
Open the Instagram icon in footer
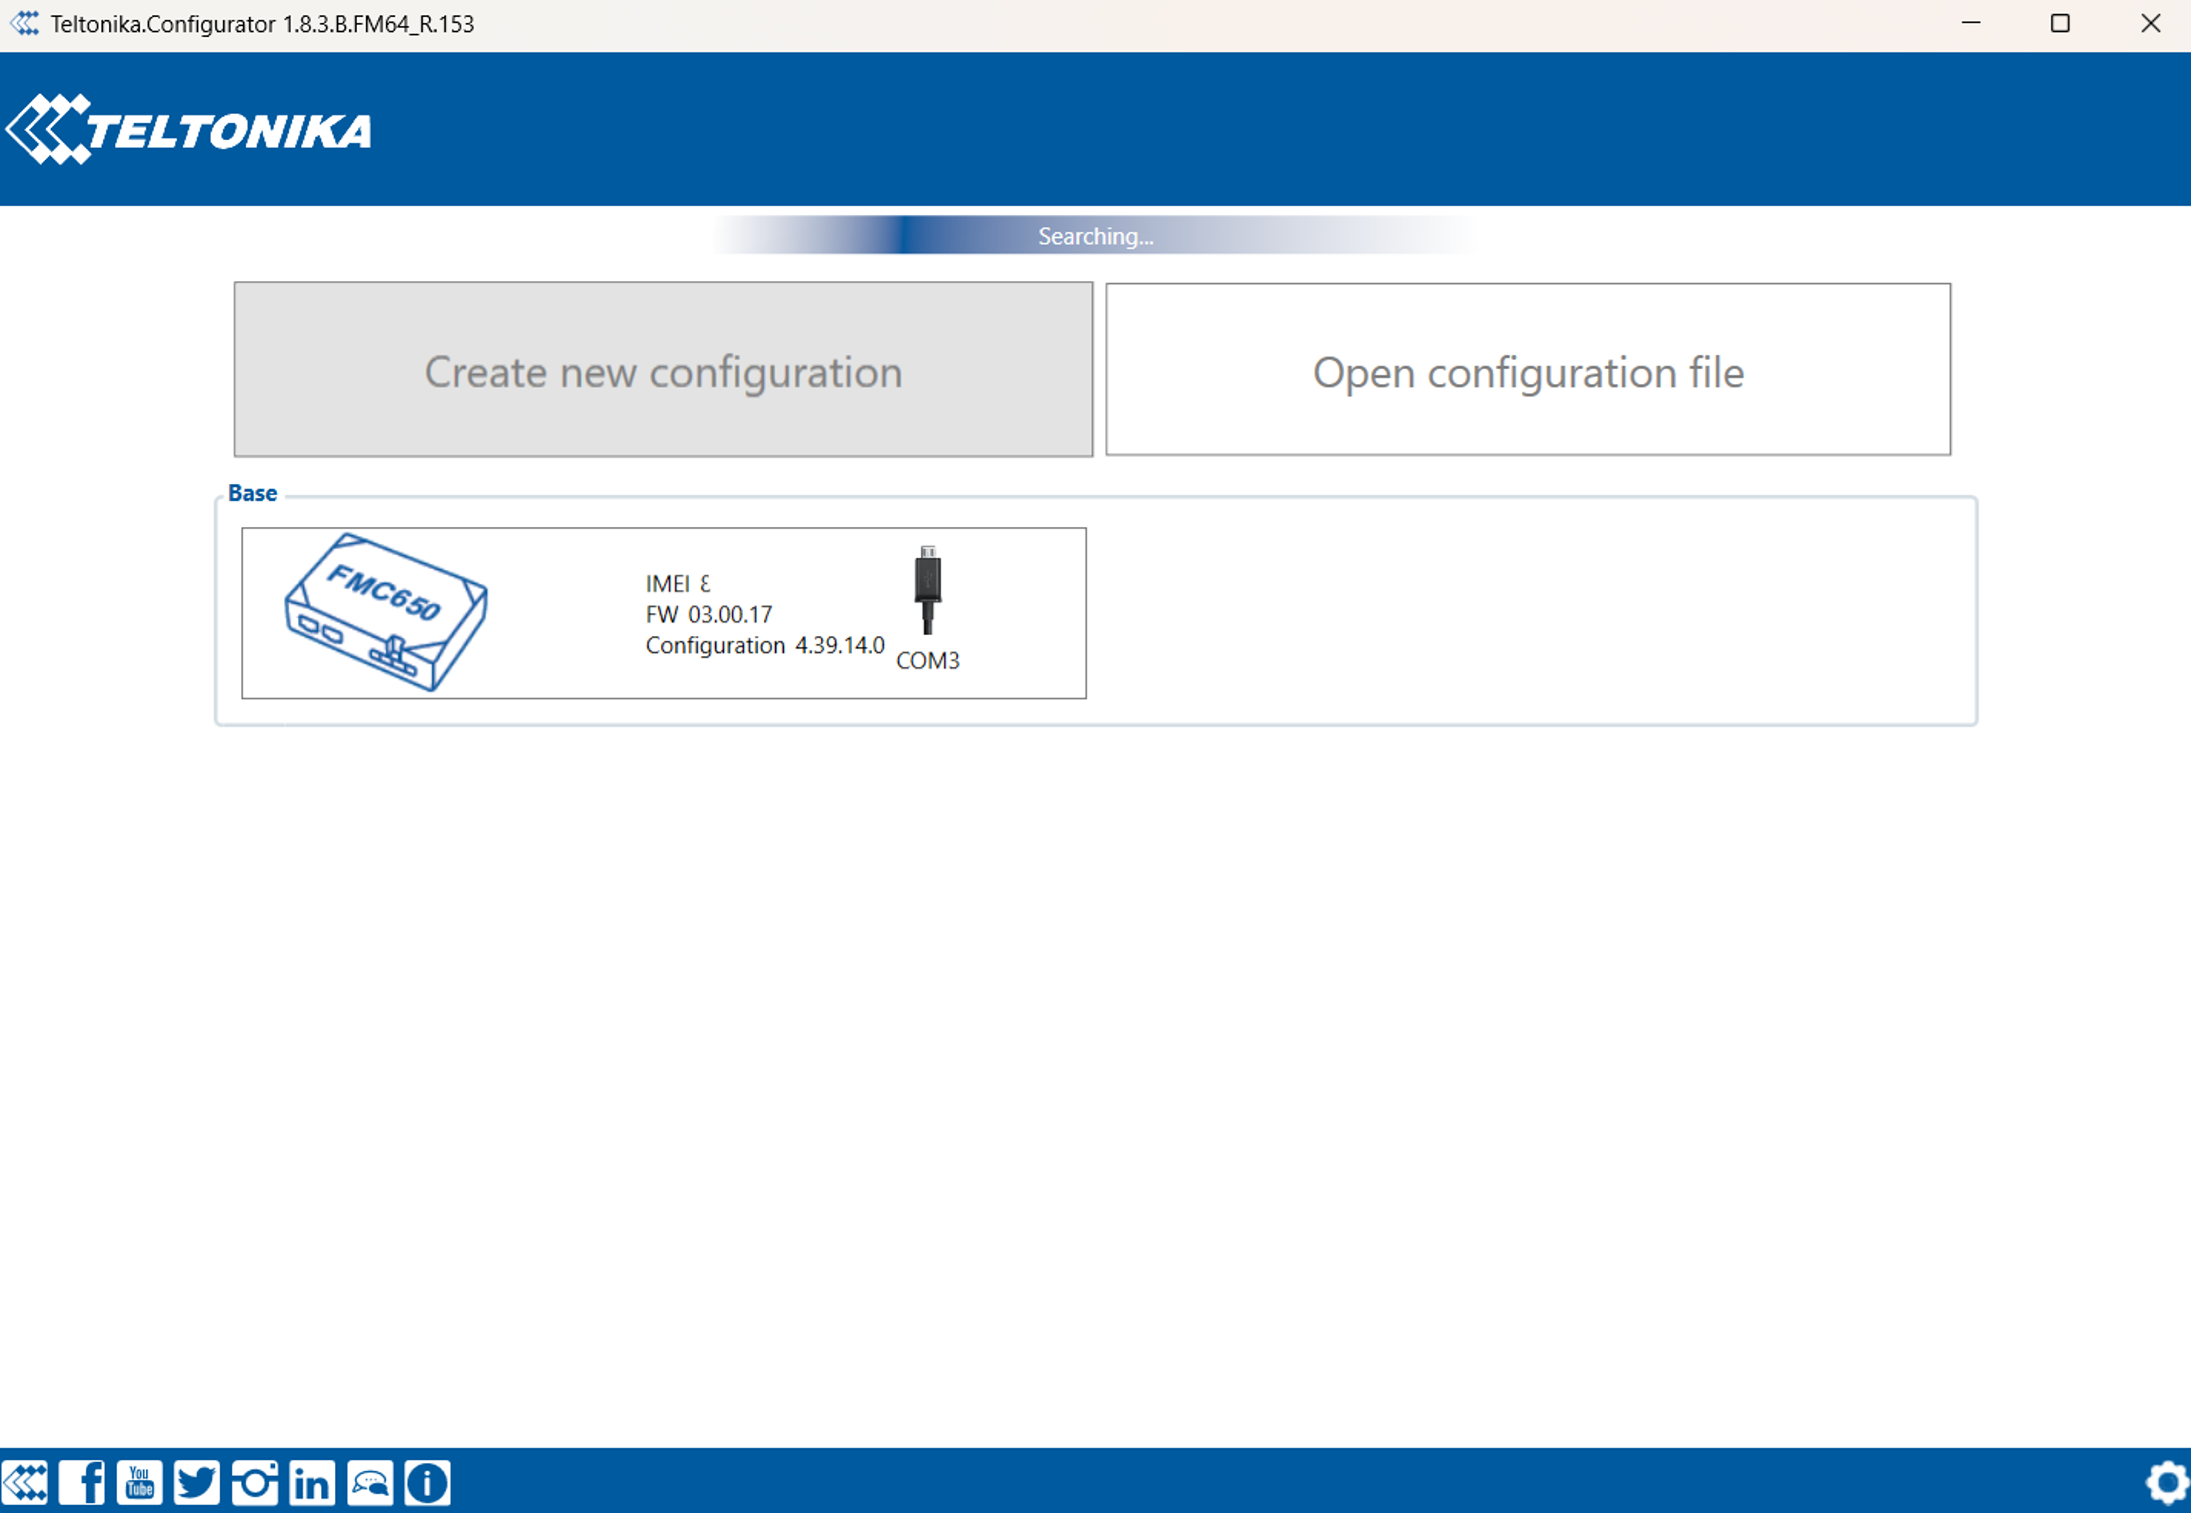click(255, 1482)
